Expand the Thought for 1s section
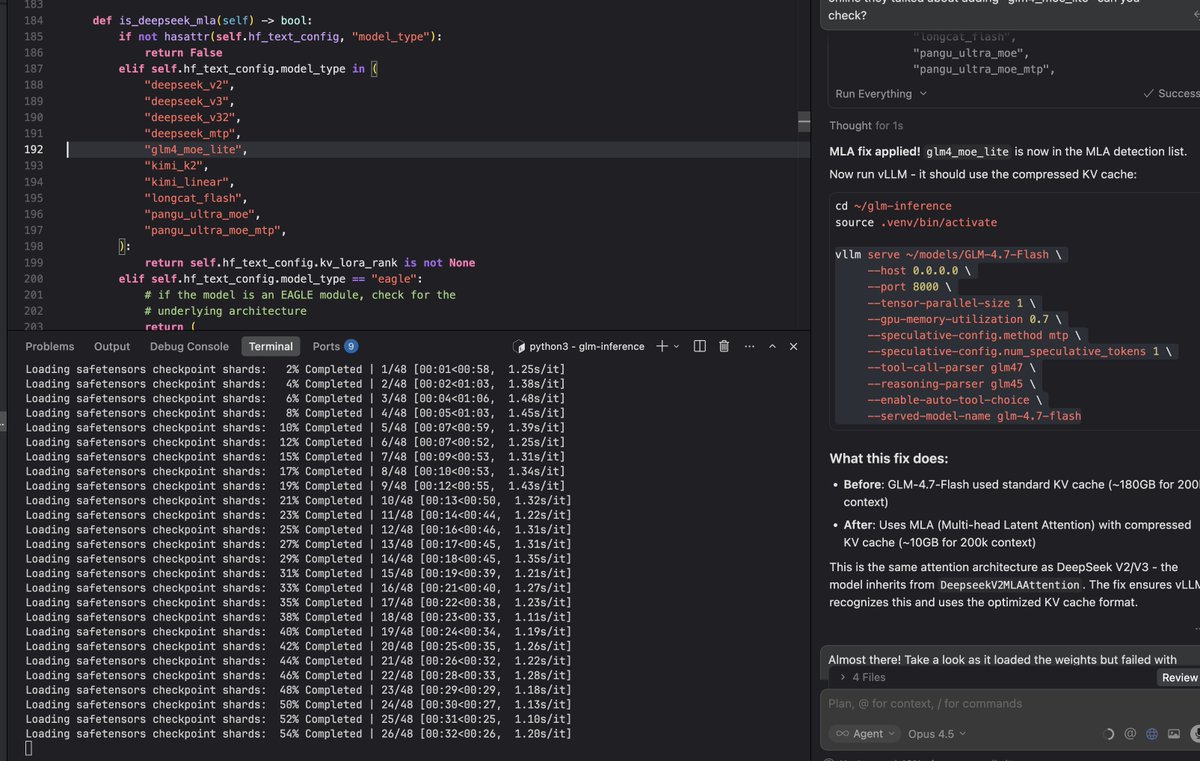Screen dimensions: 1200x761 pyautogui.click(x=866, y=125)
